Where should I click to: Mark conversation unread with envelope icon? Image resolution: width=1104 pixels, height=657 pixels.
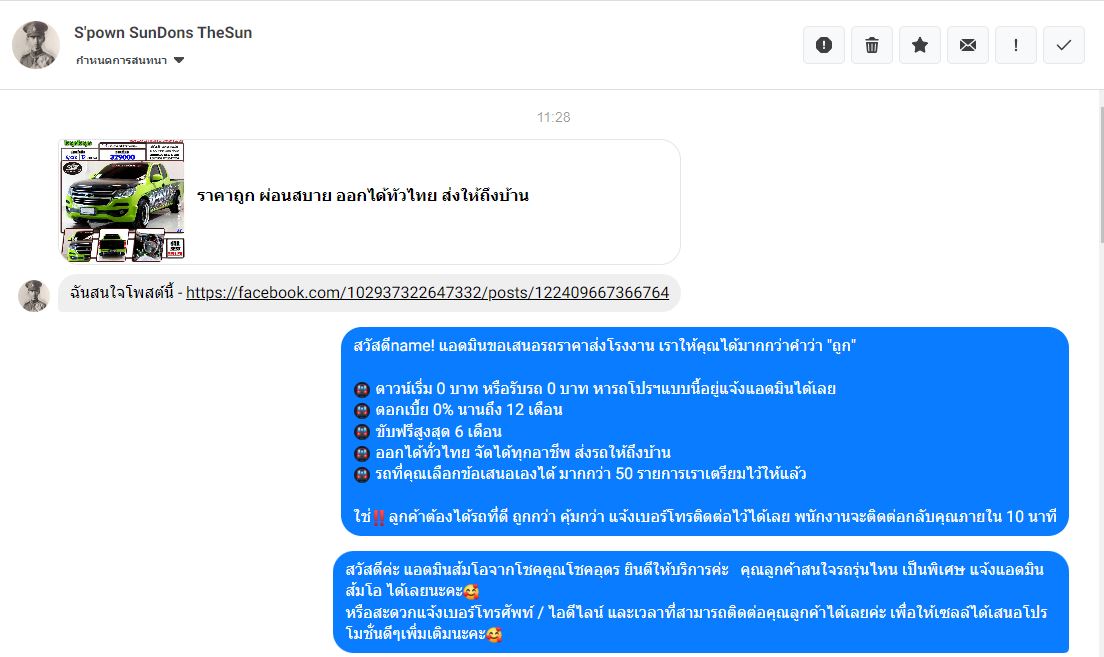click(x=967, y=45)
